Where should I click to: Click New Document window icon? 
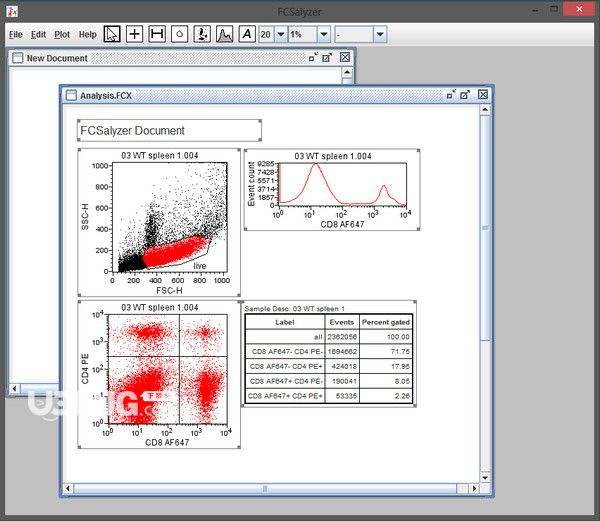[x=17, y=58]
